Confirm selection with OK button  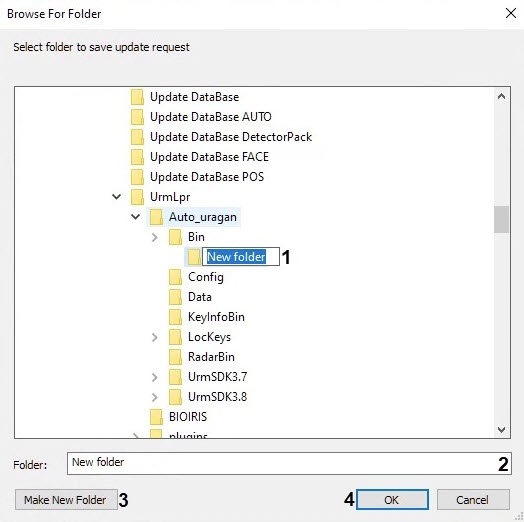(x=392, y=500)
